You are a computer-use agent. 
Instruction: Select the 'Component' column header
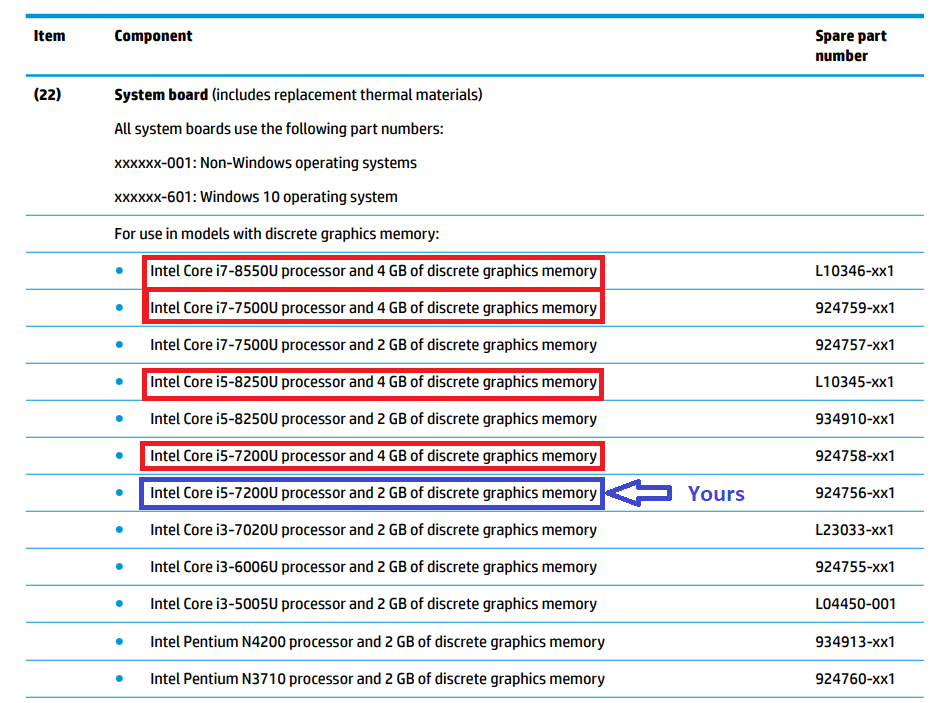[x=153, y=36]
